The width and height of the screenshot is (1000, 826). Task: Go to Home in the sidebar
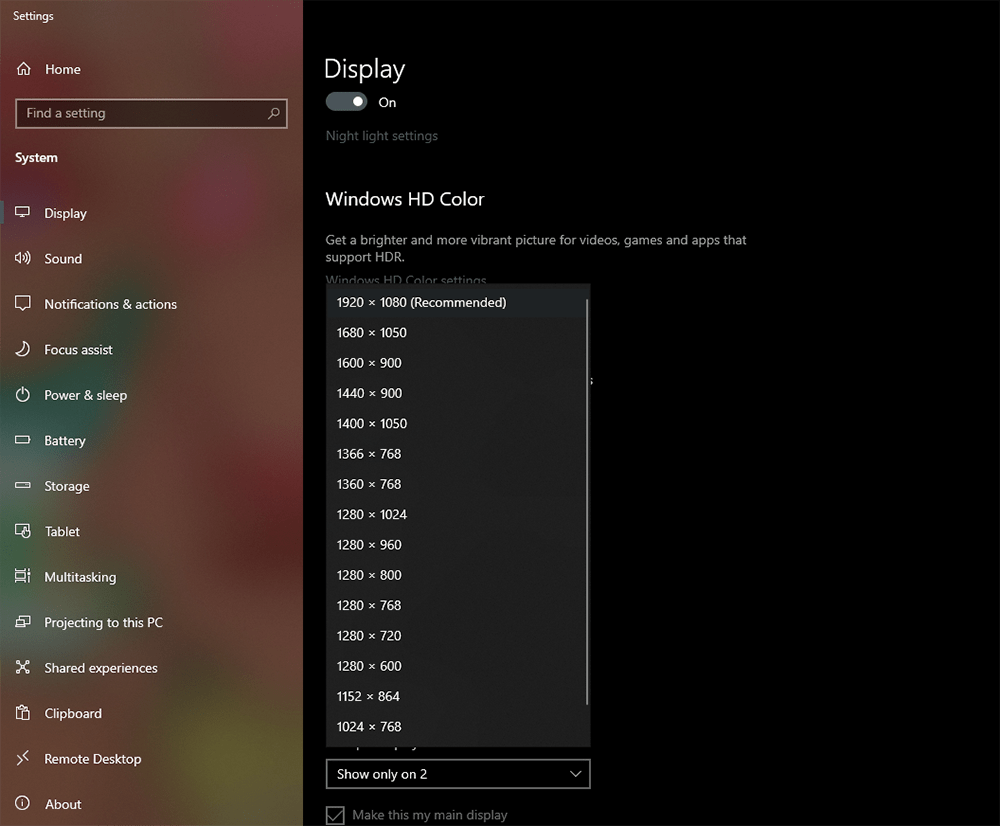click(151, 69)
